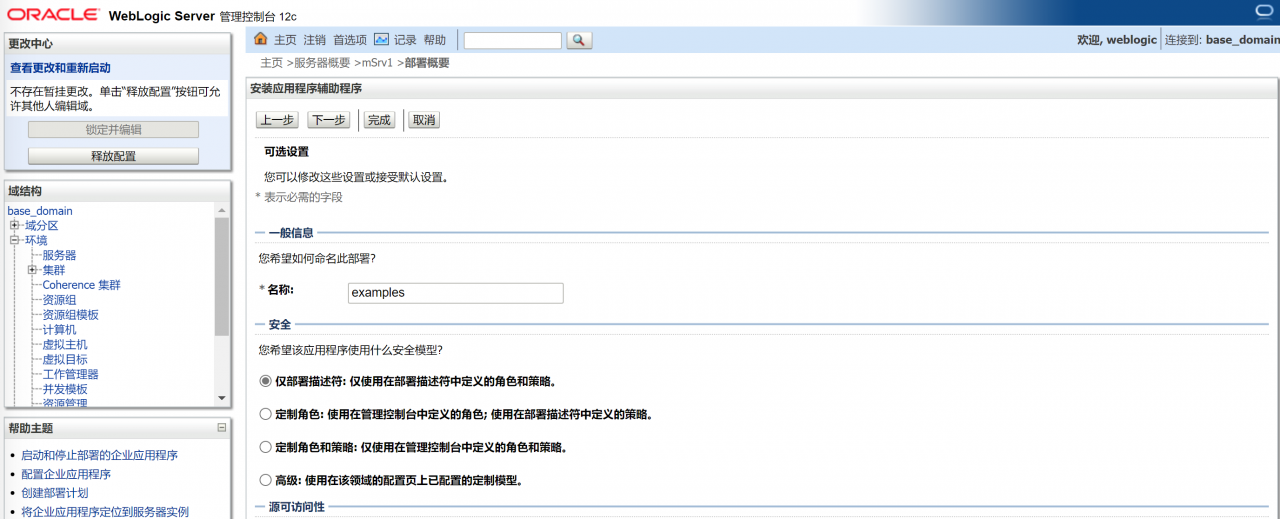Click the 释放配置 button

tap(113, 156)
